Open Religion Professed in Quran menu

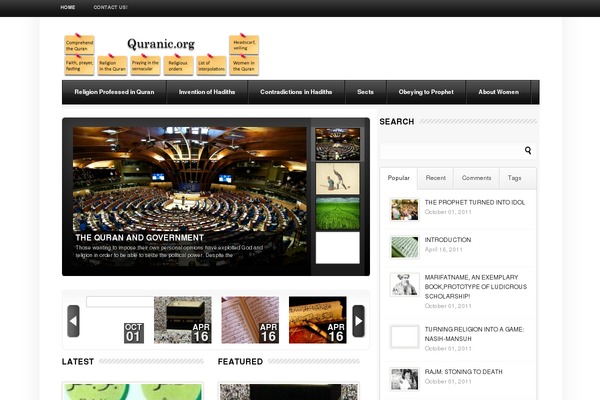114,92
